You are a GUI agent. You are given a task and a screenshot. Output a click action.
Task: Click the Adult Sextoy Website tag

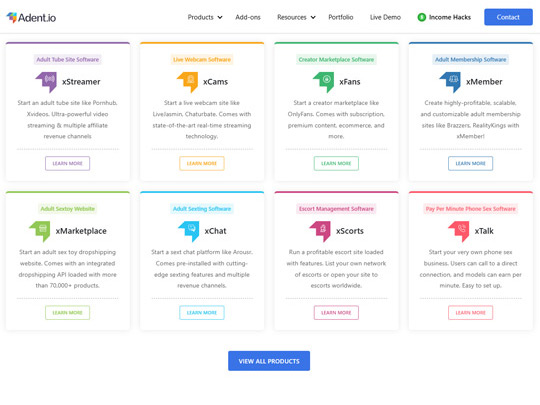pos(68,209)
